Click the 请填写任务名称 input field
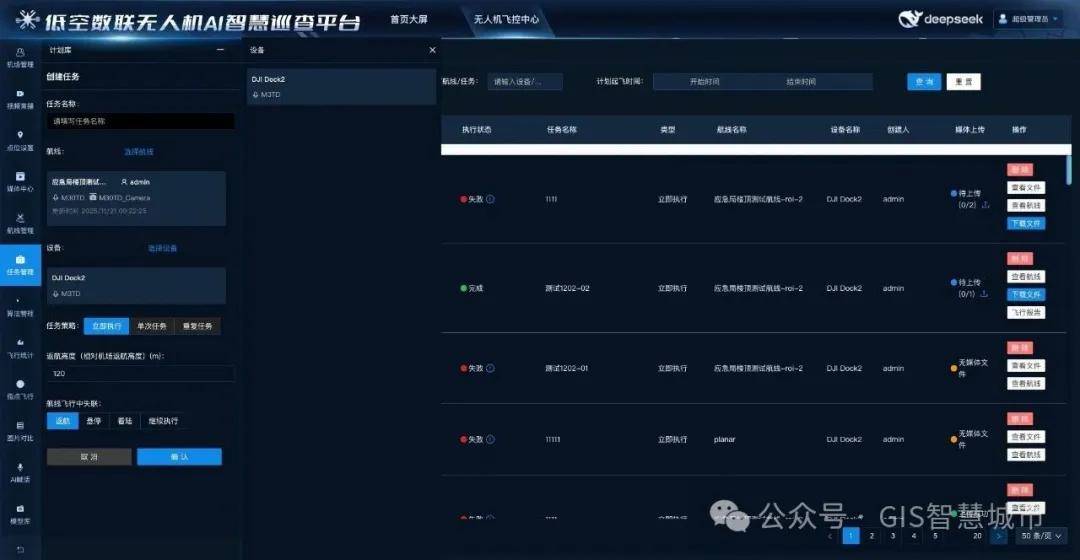Screen dimensions: 1080x560 (x=140, y=121)
